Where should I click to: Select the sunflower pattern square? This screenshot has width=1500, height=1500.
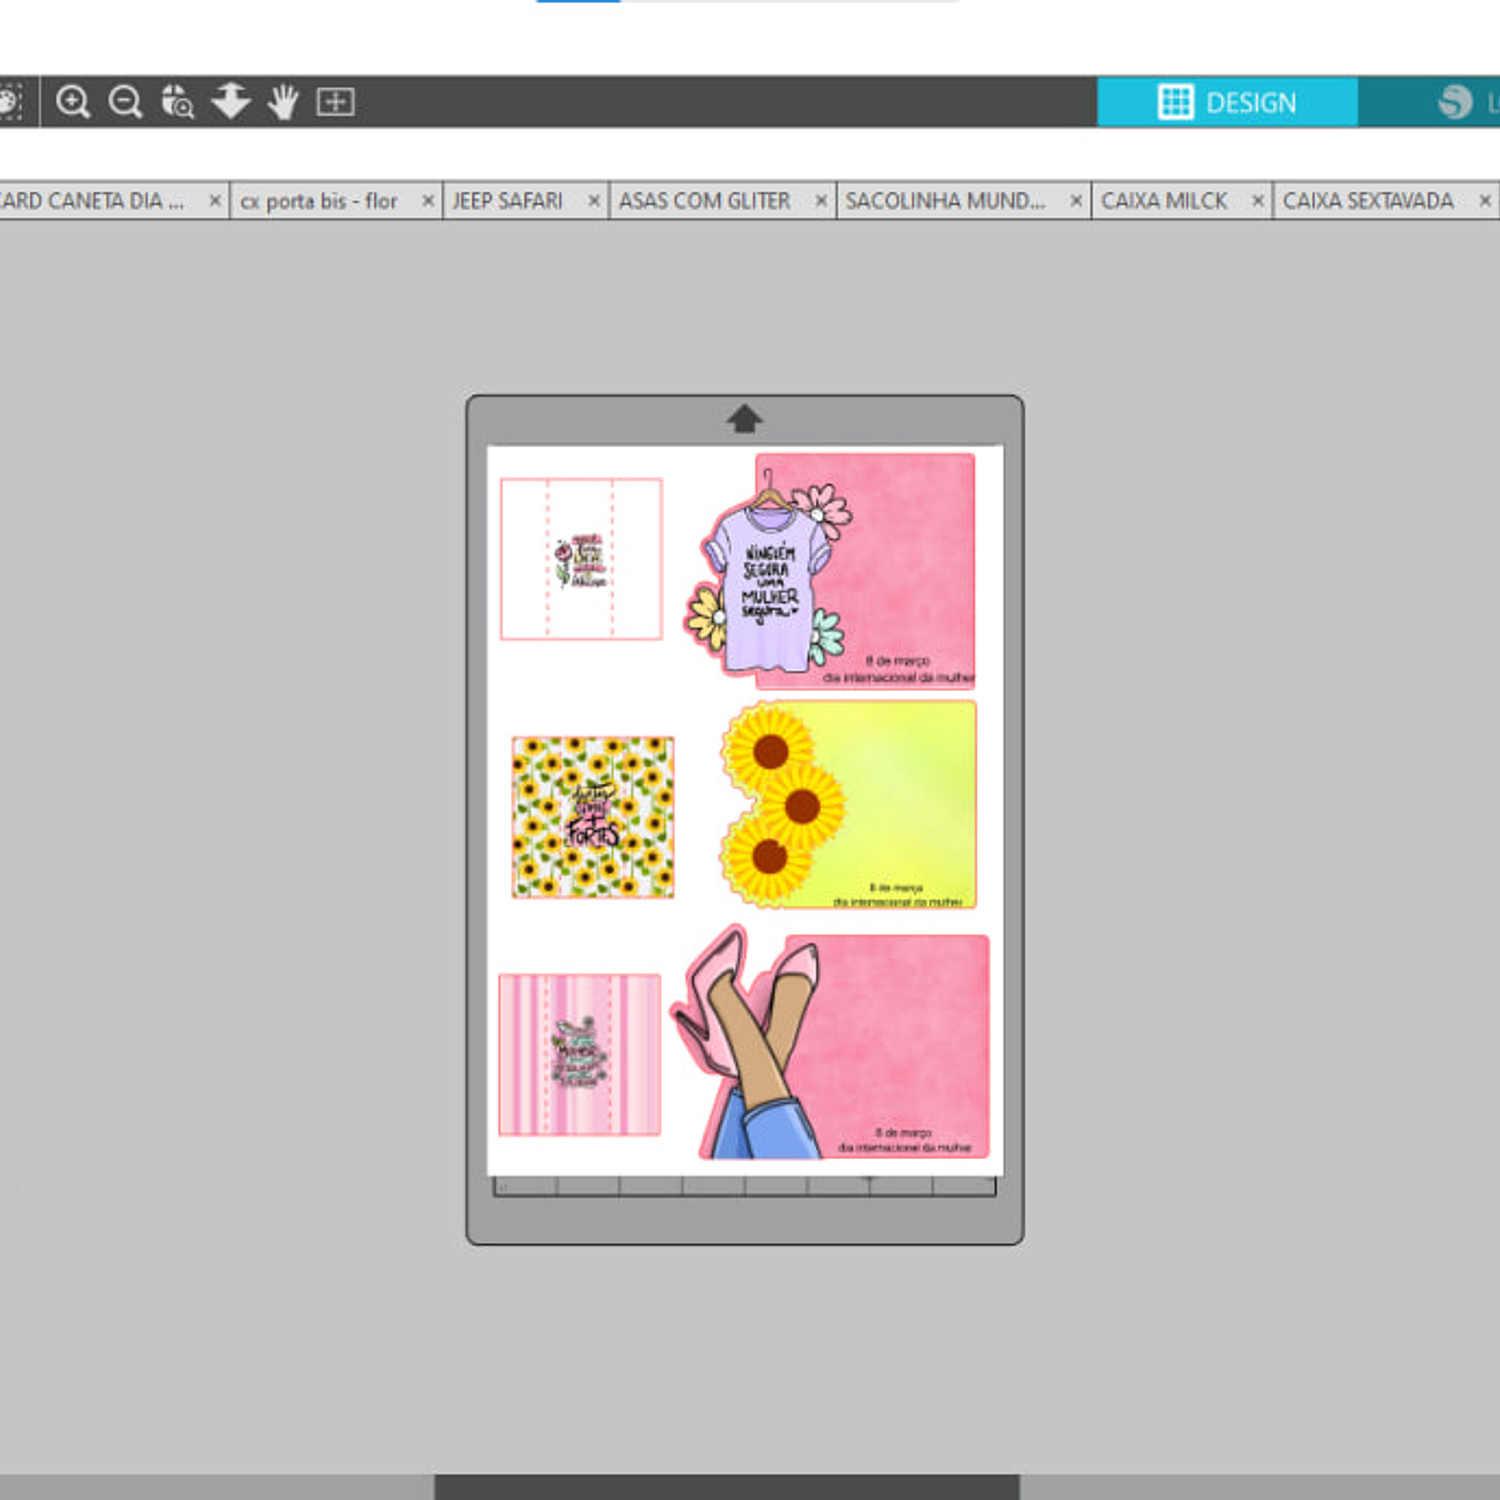[x=593, y=817]
